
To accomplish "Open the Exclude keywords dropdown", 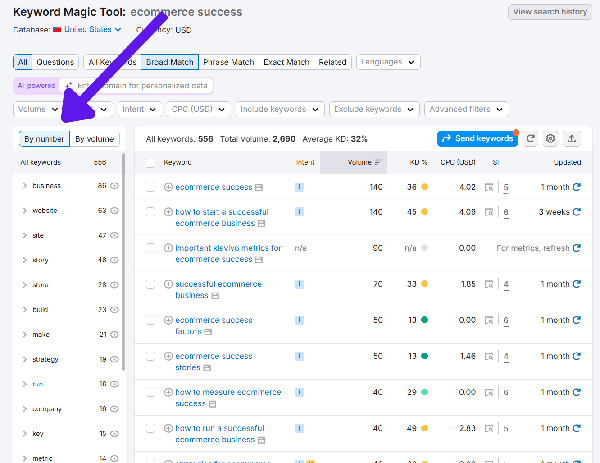I will tap(374, 109).
